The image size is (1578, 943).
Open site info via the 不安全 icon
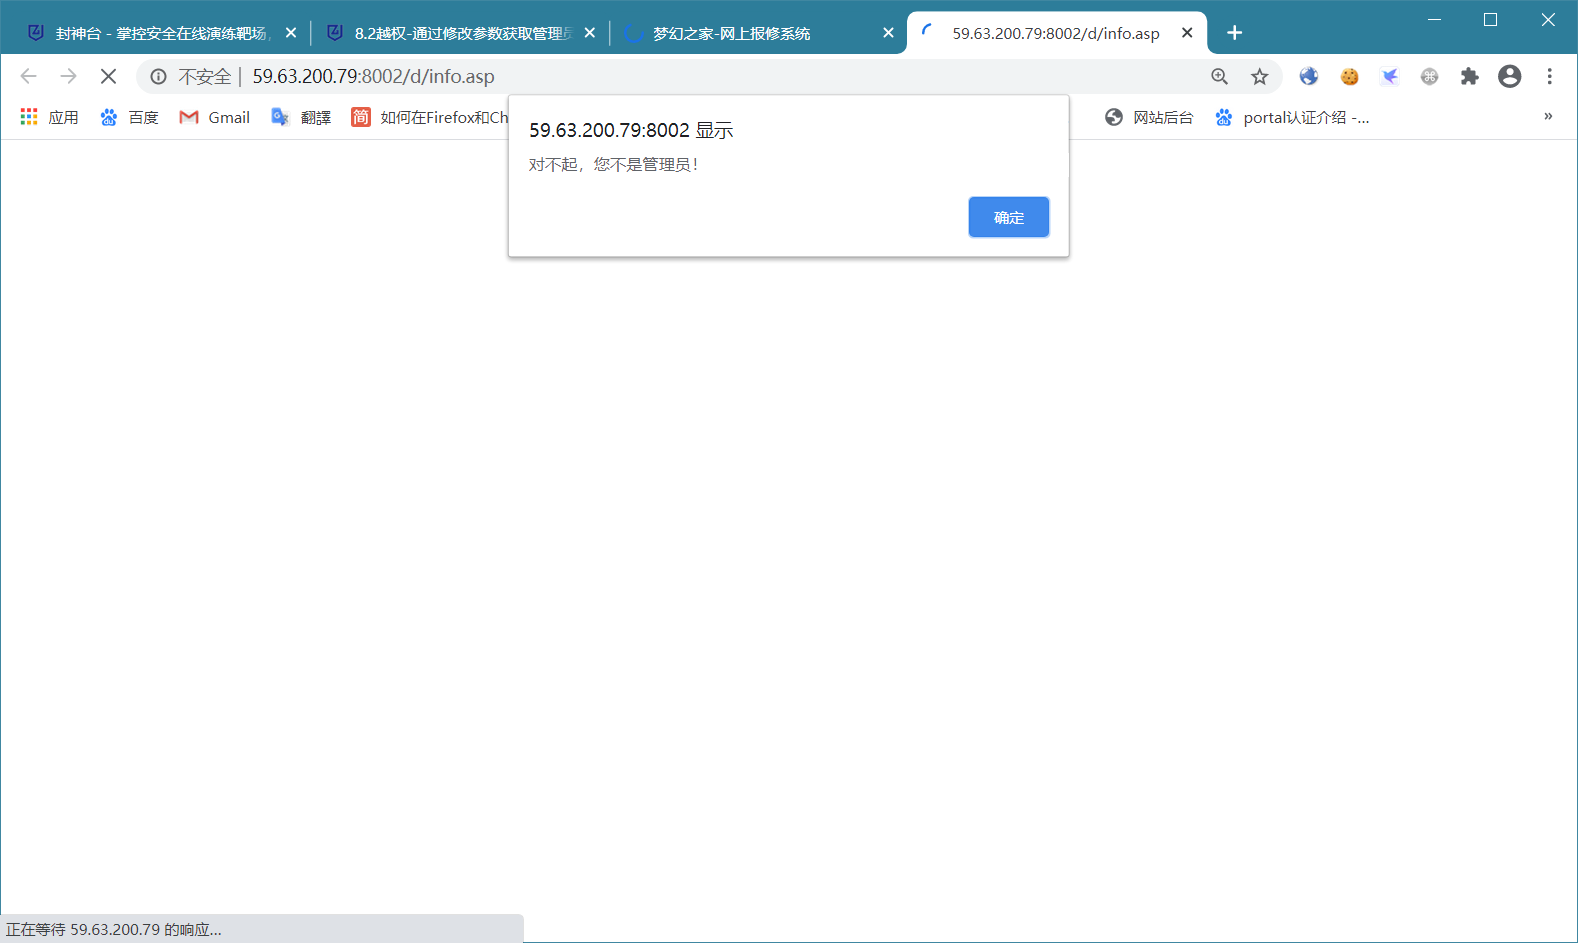point(158,77)
